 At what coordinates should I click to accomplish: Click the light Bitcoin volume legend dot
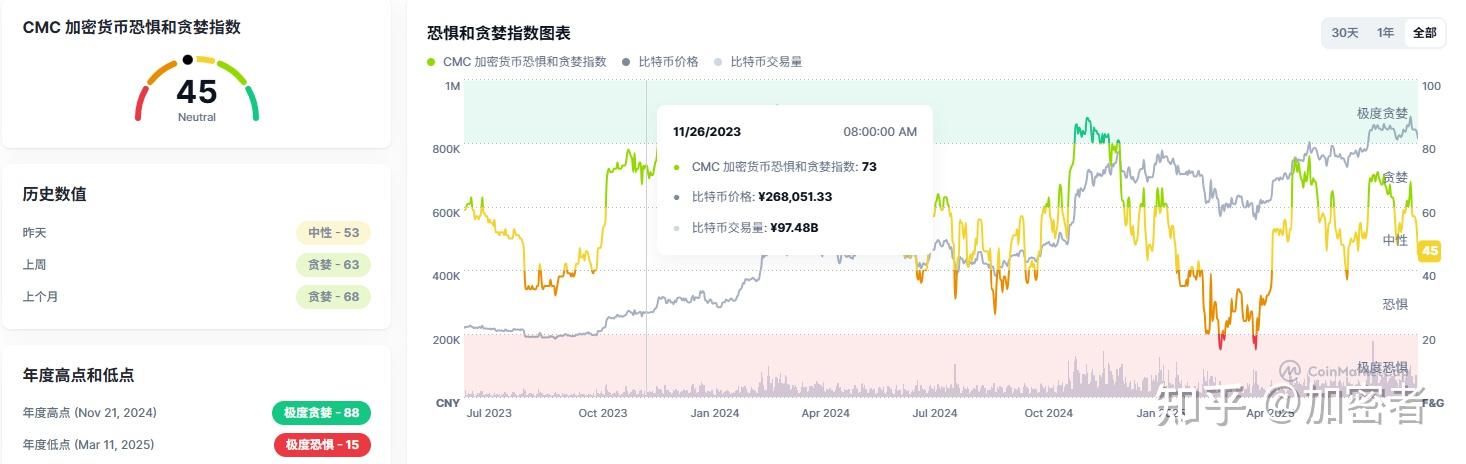[719, 62]
